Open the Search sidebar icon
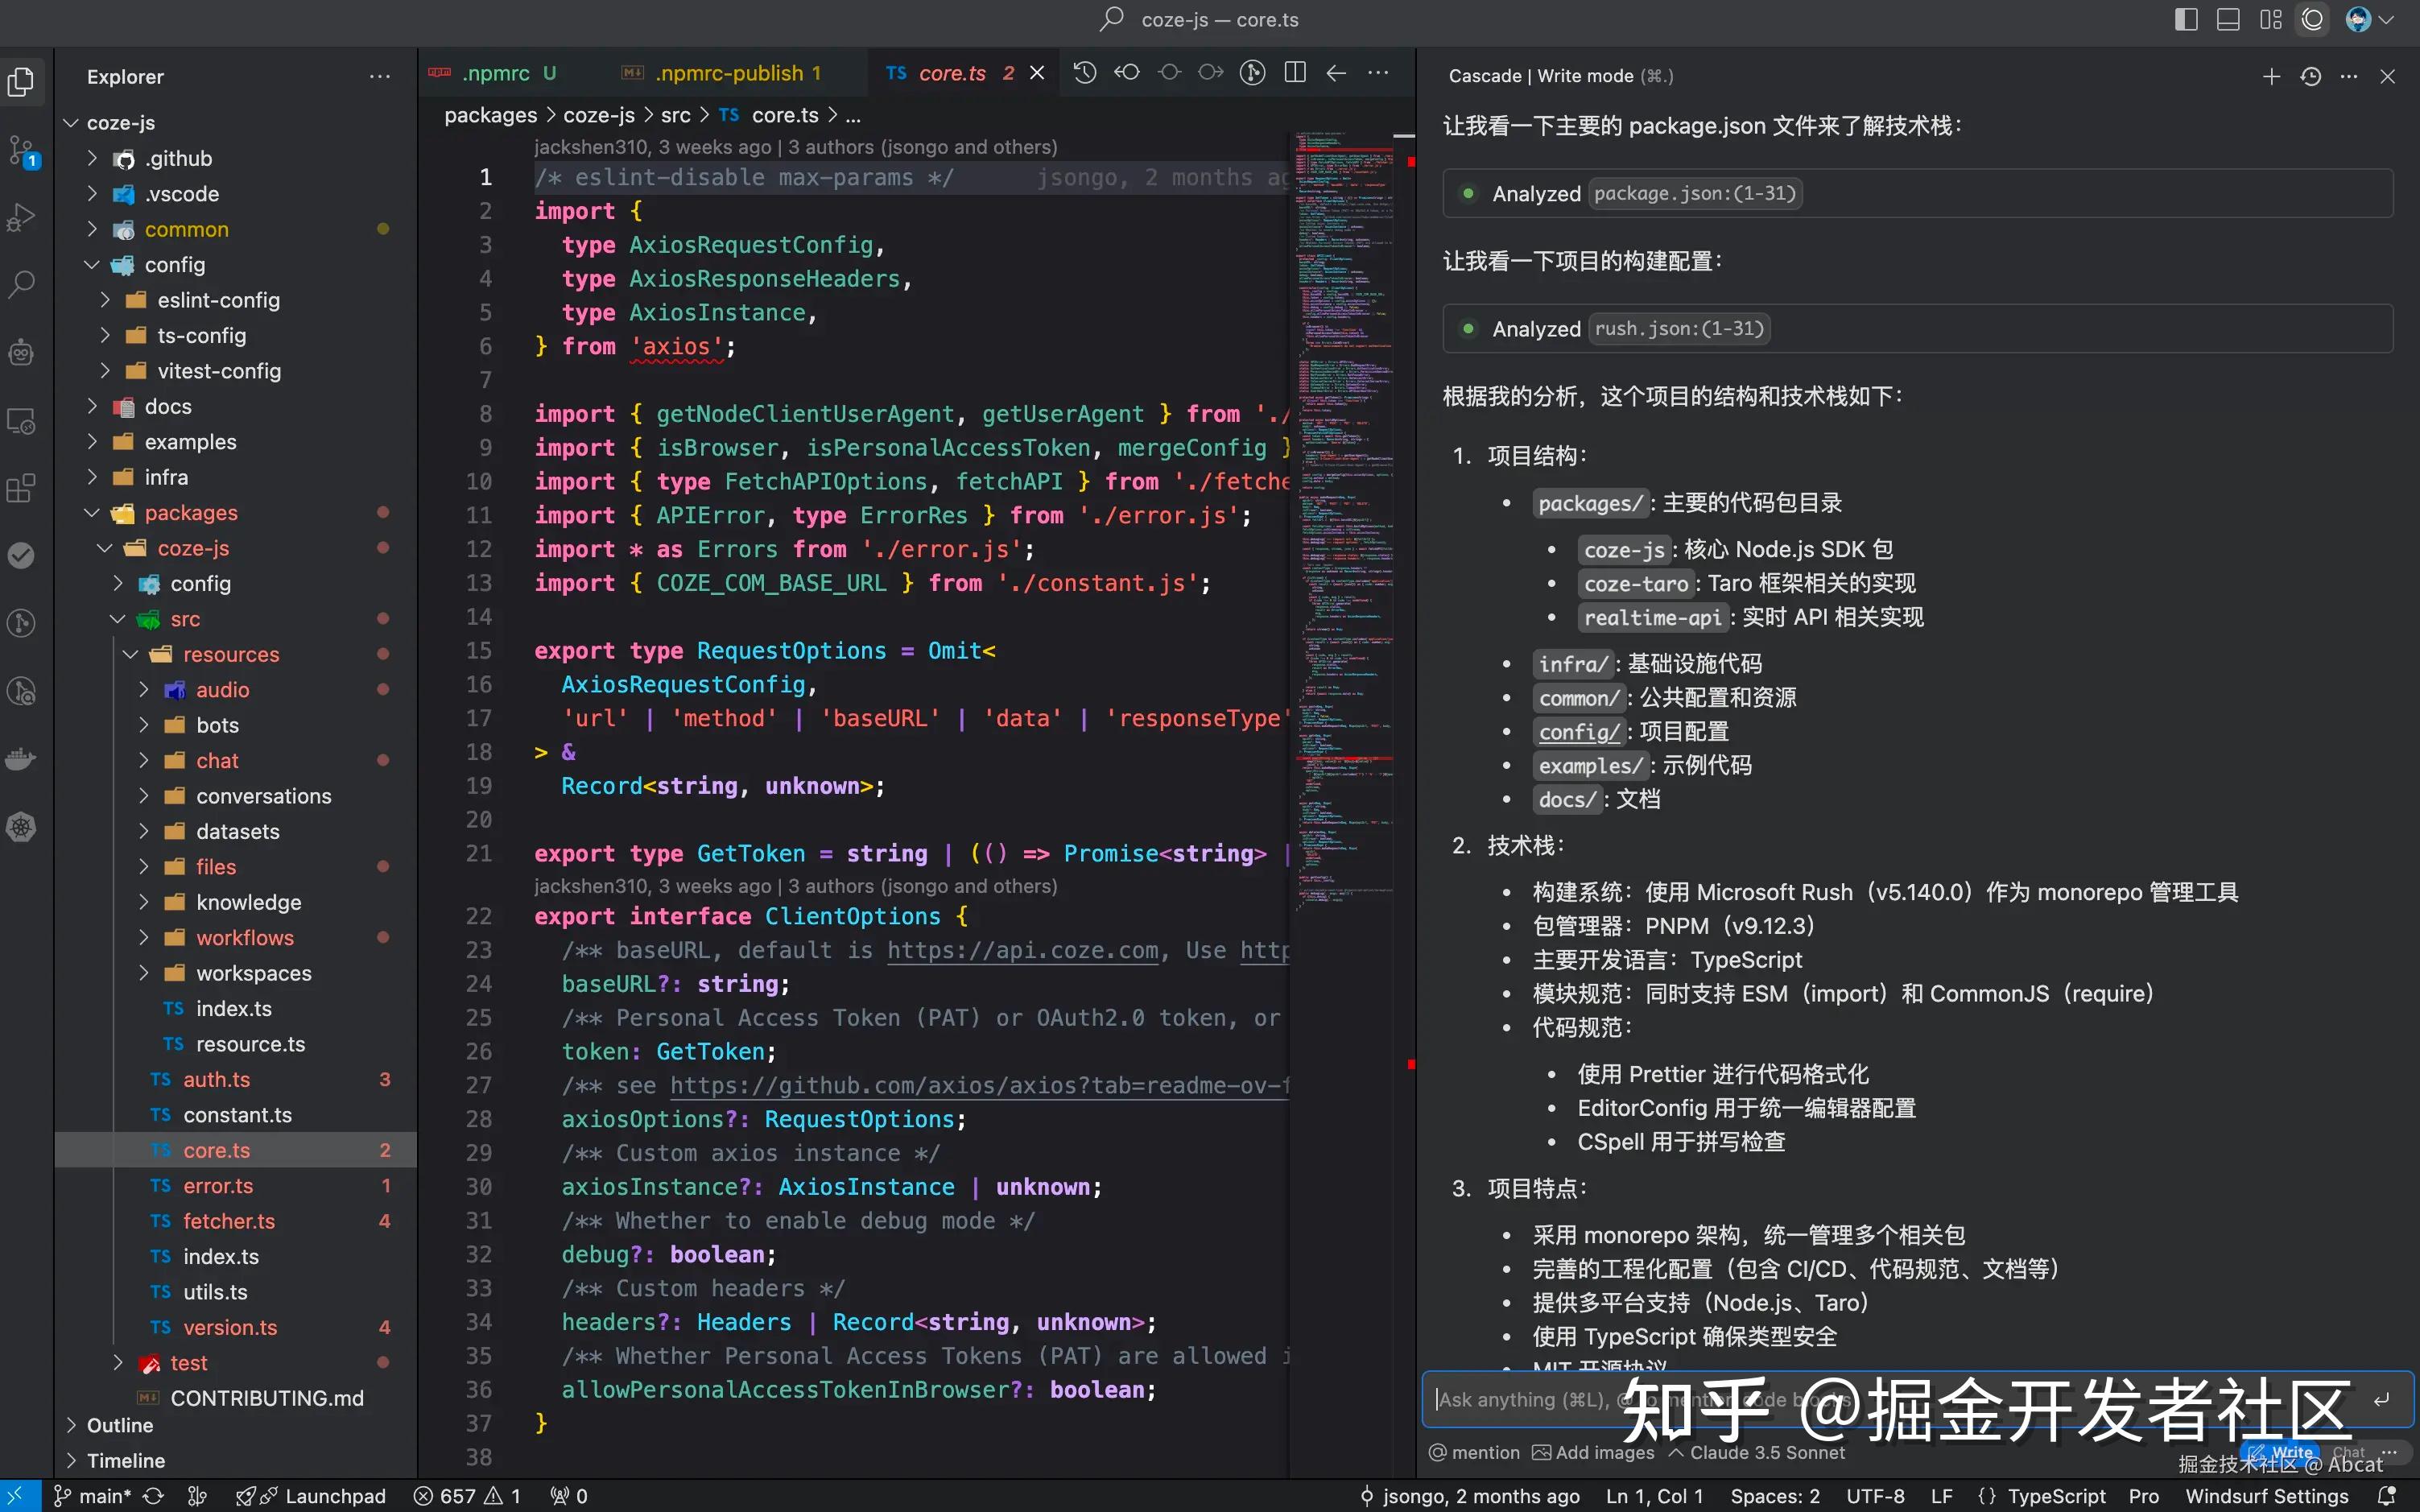2420x1512 pixels. (22, 284)
